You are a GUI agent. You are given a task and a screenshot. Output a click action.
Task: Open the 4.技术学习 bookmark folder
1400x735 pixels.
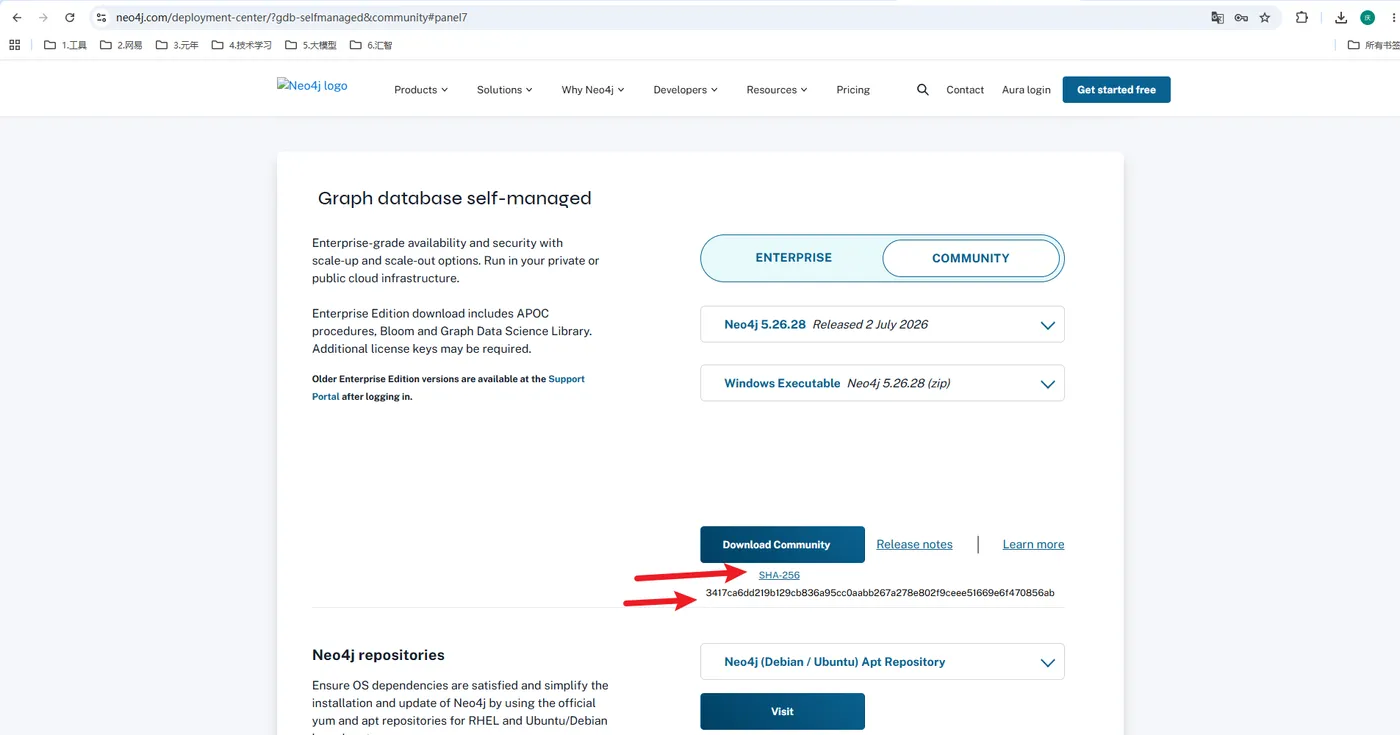(x=242, y=45)
